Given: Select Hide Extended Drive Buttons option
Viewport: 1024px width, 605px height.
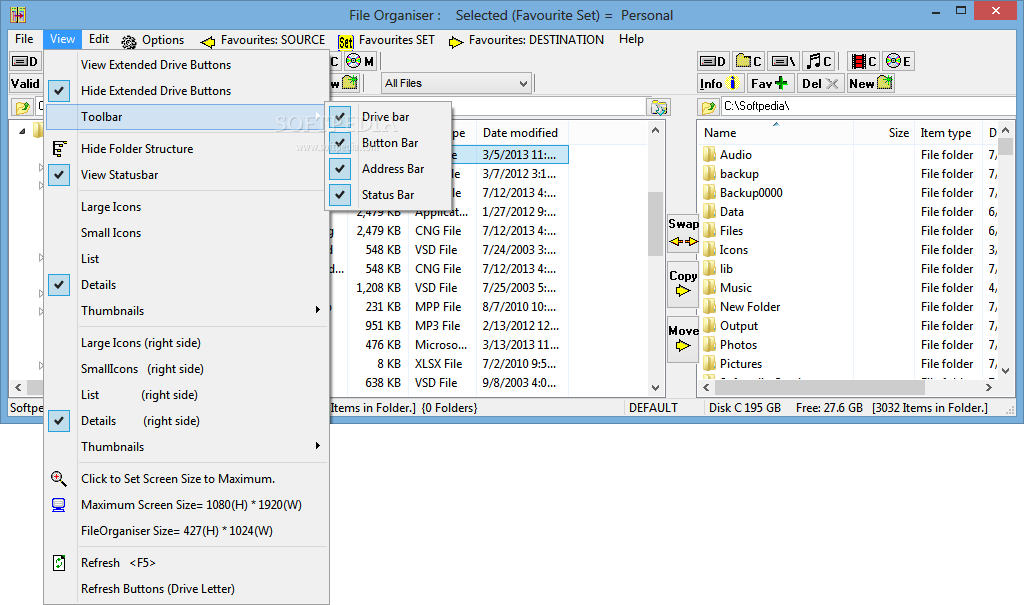Looking at the screenshot, I should click(186, 91).
